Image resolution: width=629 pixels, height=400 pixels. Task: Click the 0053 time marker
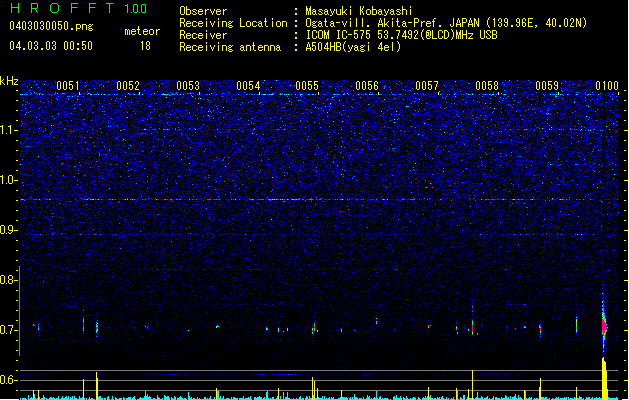coord(188,86)
